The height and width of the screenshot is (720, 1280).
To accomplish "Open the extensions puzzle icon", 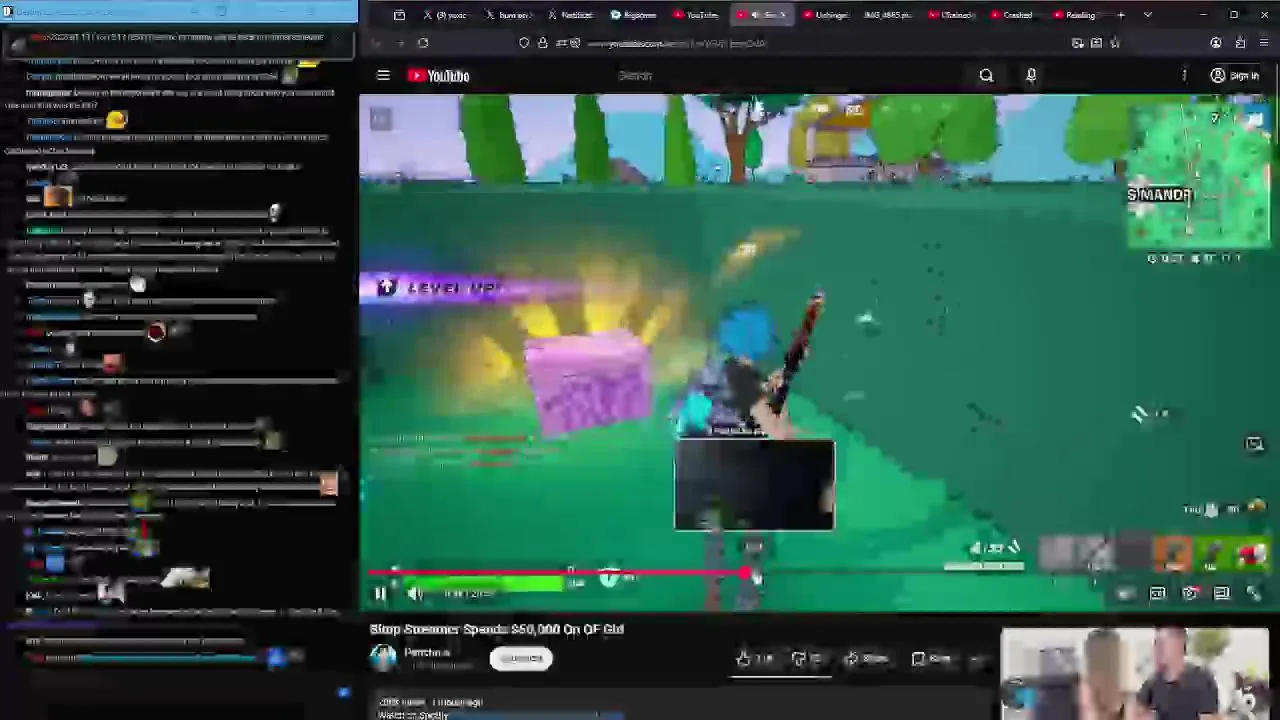I will (x=1240, y=43).
